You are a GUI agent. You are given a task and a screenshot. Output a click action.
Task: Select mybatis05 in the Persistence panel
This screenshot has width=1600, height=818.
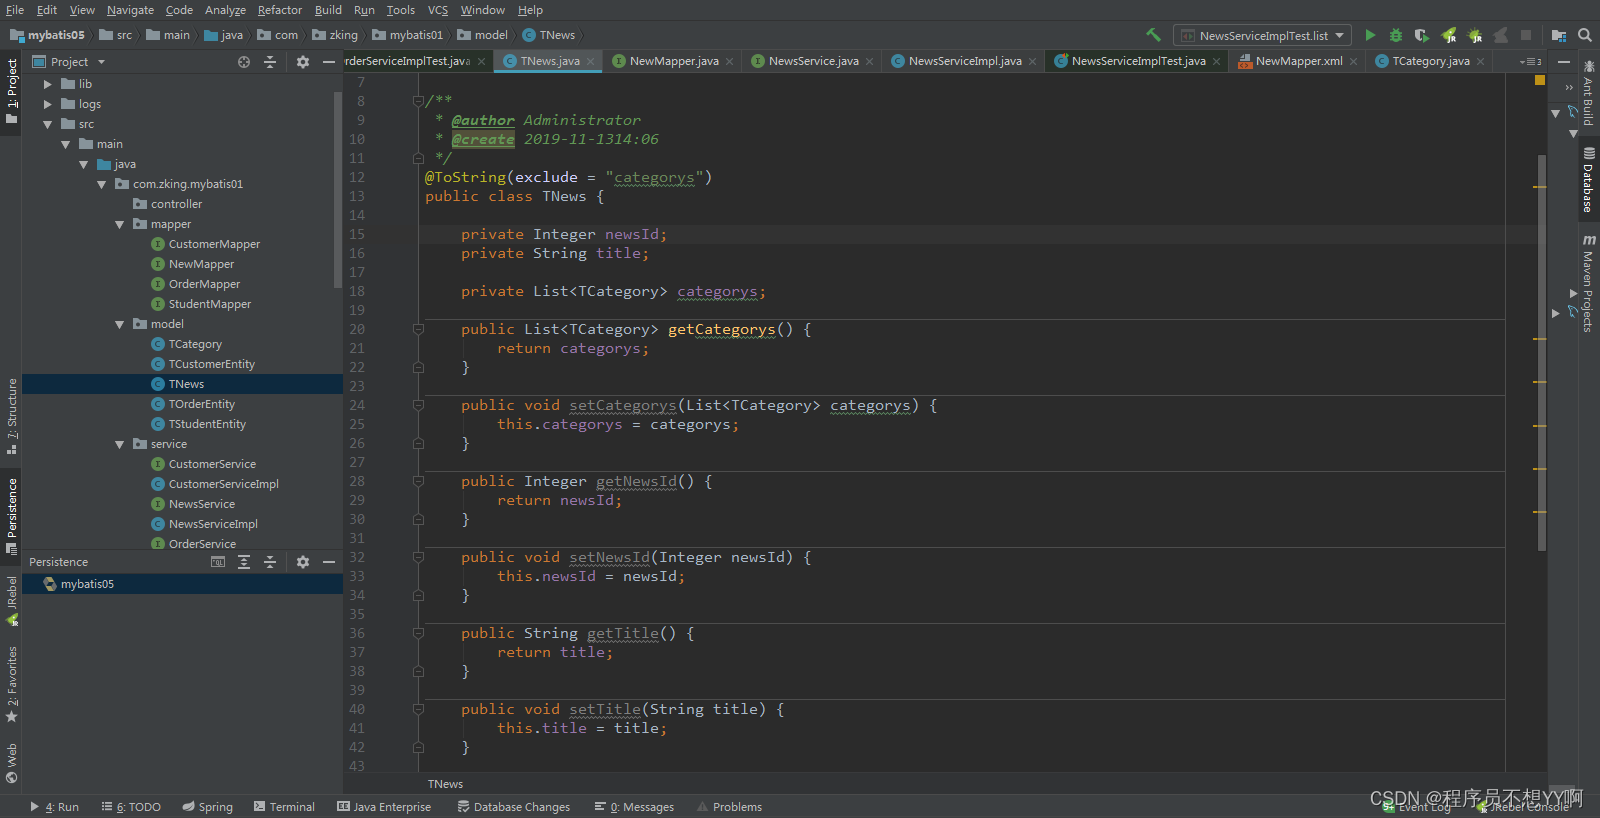coord(87,584)
